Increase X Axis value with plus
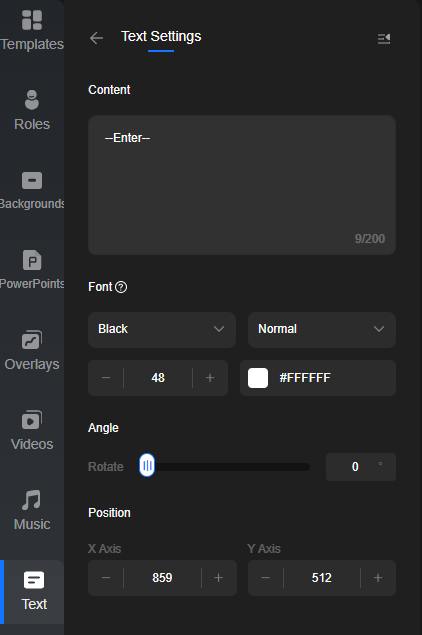This screenshot has height=635, width=422. point(219,578)
